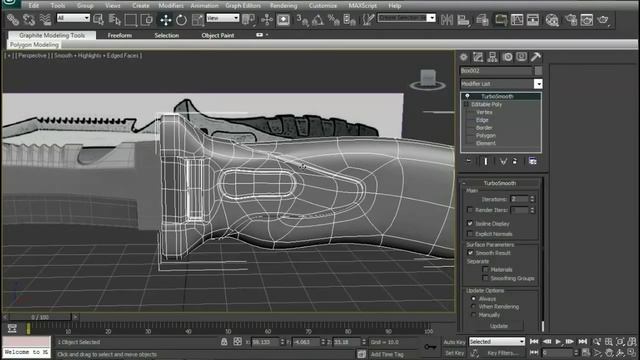Image resolution: width=640 pixels, height=360 pixels.
Task: Open Select by Name dialog
Action: 115,19
